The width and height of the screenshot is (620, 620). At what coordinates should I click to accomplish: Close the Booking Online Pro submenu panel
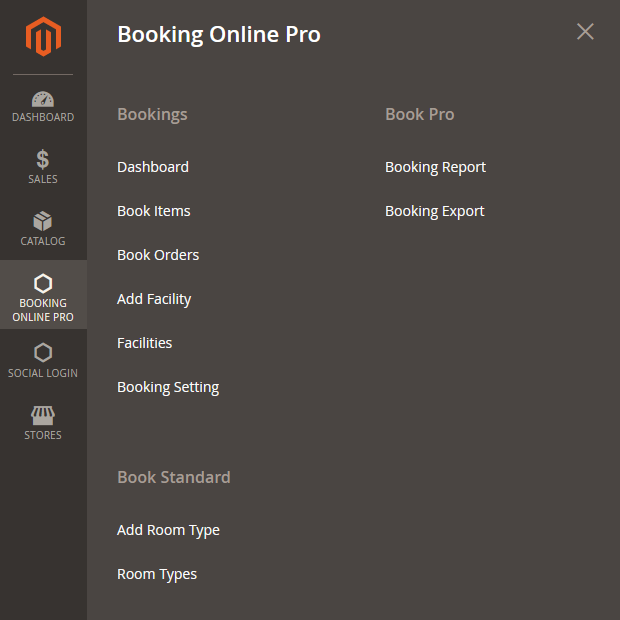tap(585, 32)
